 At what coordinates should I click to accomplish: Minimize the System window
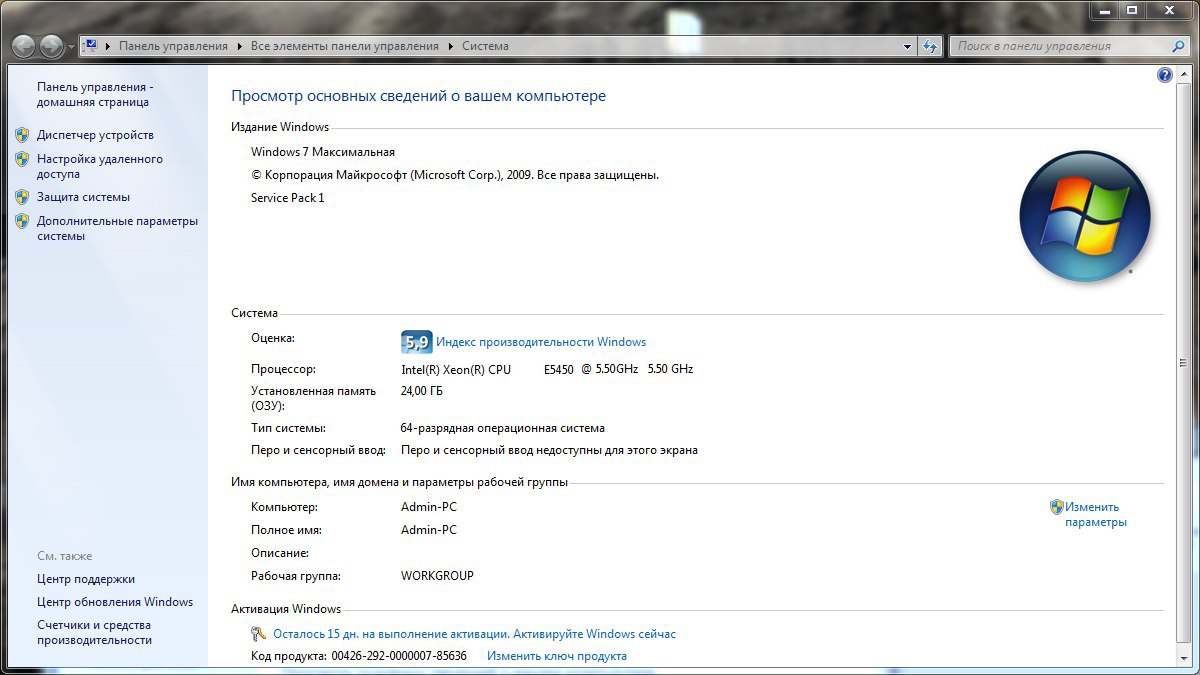[1106, 9]
